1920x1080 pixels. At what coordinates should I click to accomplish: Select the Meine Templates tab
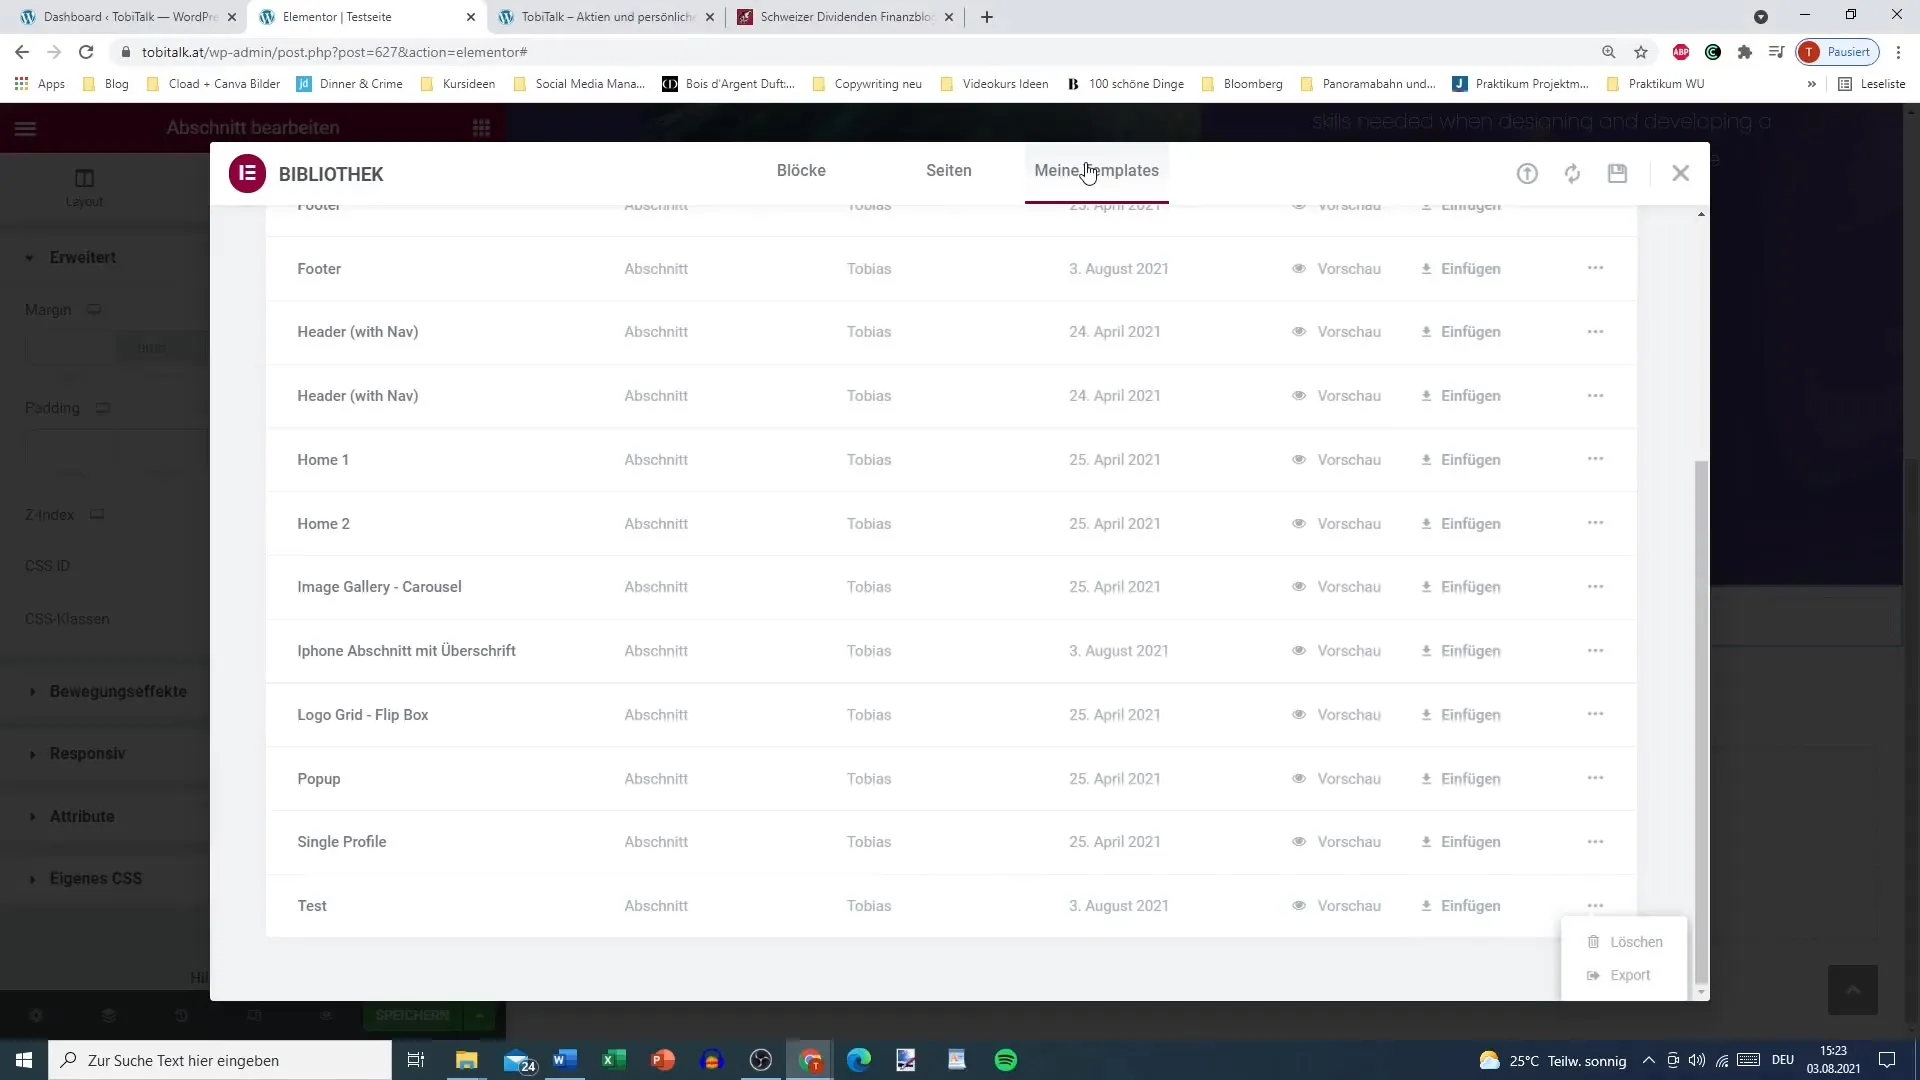click(x=1096, y=171)
